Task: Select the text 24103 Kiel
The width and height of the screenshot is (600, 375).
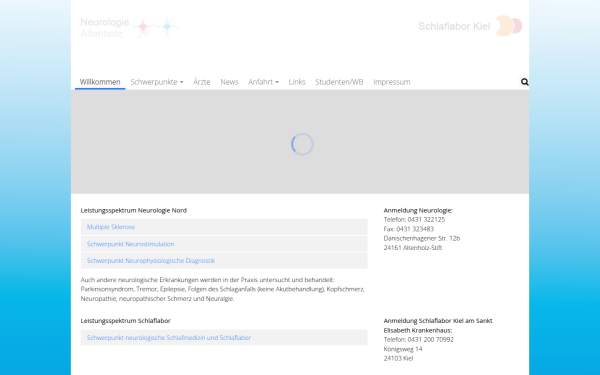Action: (398, 358)
